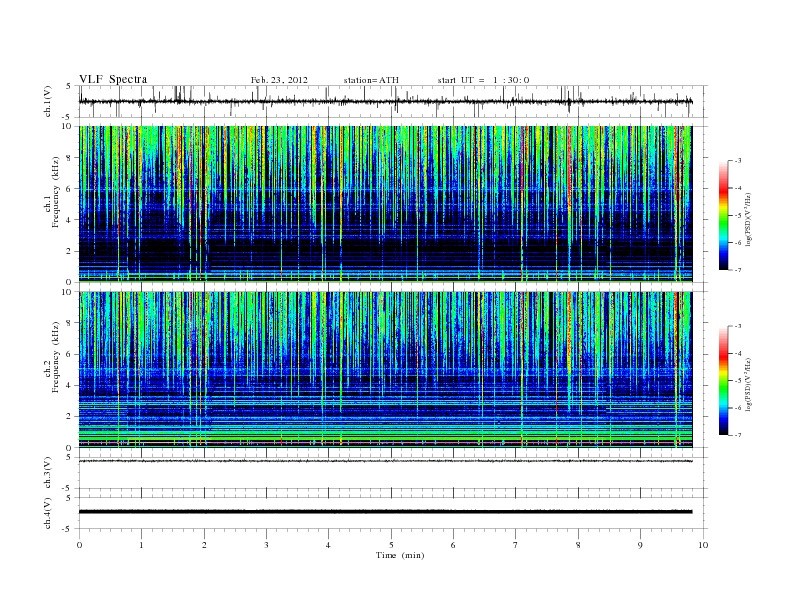Click the ch.2 spectrogram color bar
Screen dimensions: 792x612
pos(723,380)
